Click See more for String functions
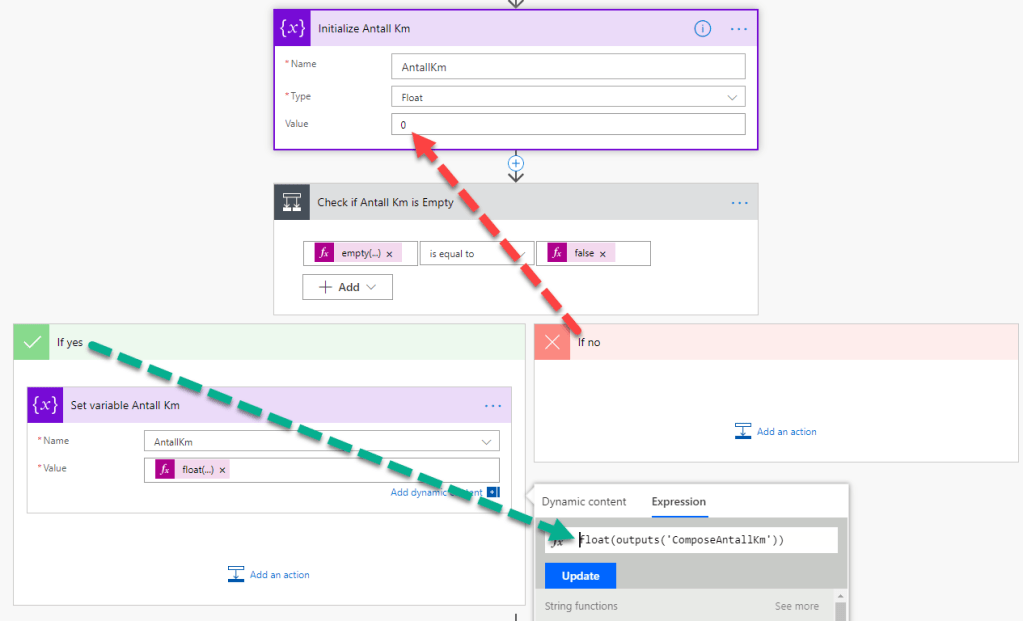Image resolution: width=1023 pixels, height=621 pixels. [x=796, y=606]
